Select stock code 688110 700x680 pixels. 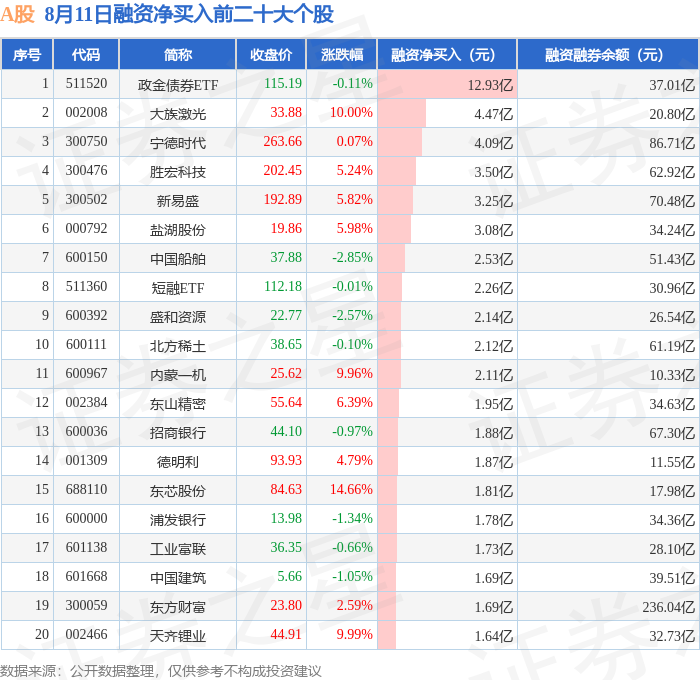point(86,490)
